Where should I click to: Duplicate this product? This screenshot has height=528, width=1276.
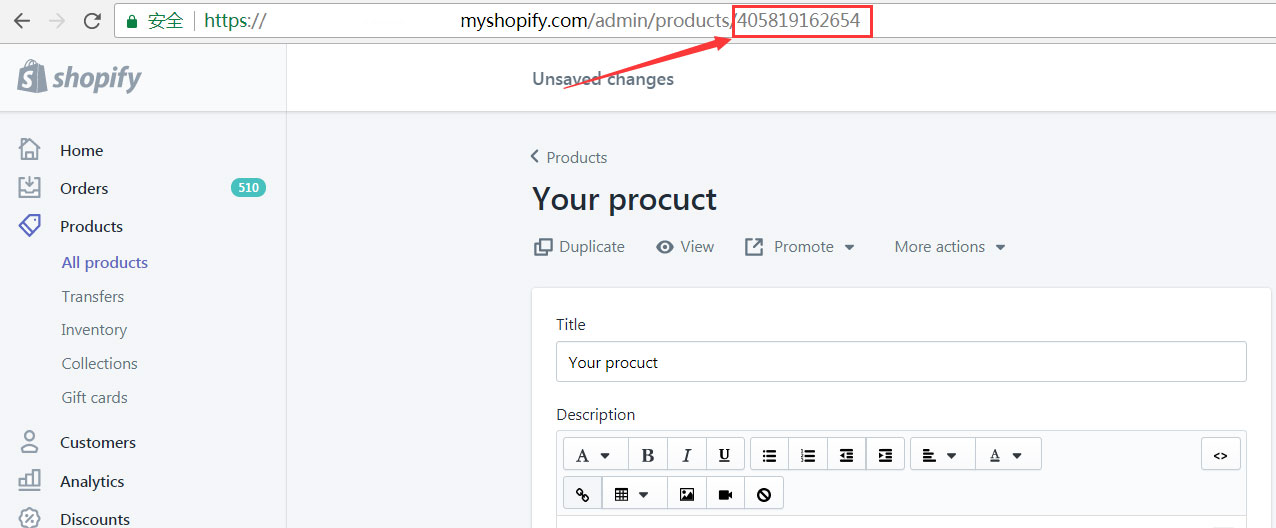[x=580, y=247]
